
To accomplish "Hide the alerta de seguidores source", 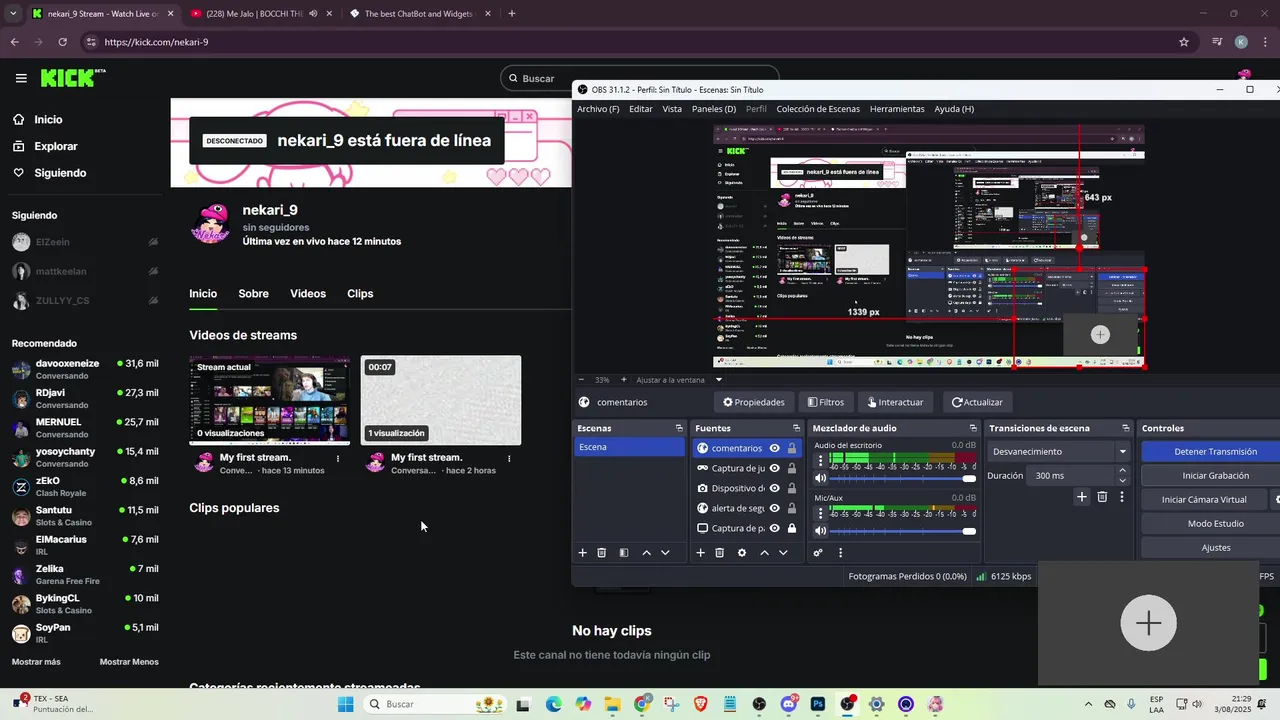I will click(x=774, y=508).
